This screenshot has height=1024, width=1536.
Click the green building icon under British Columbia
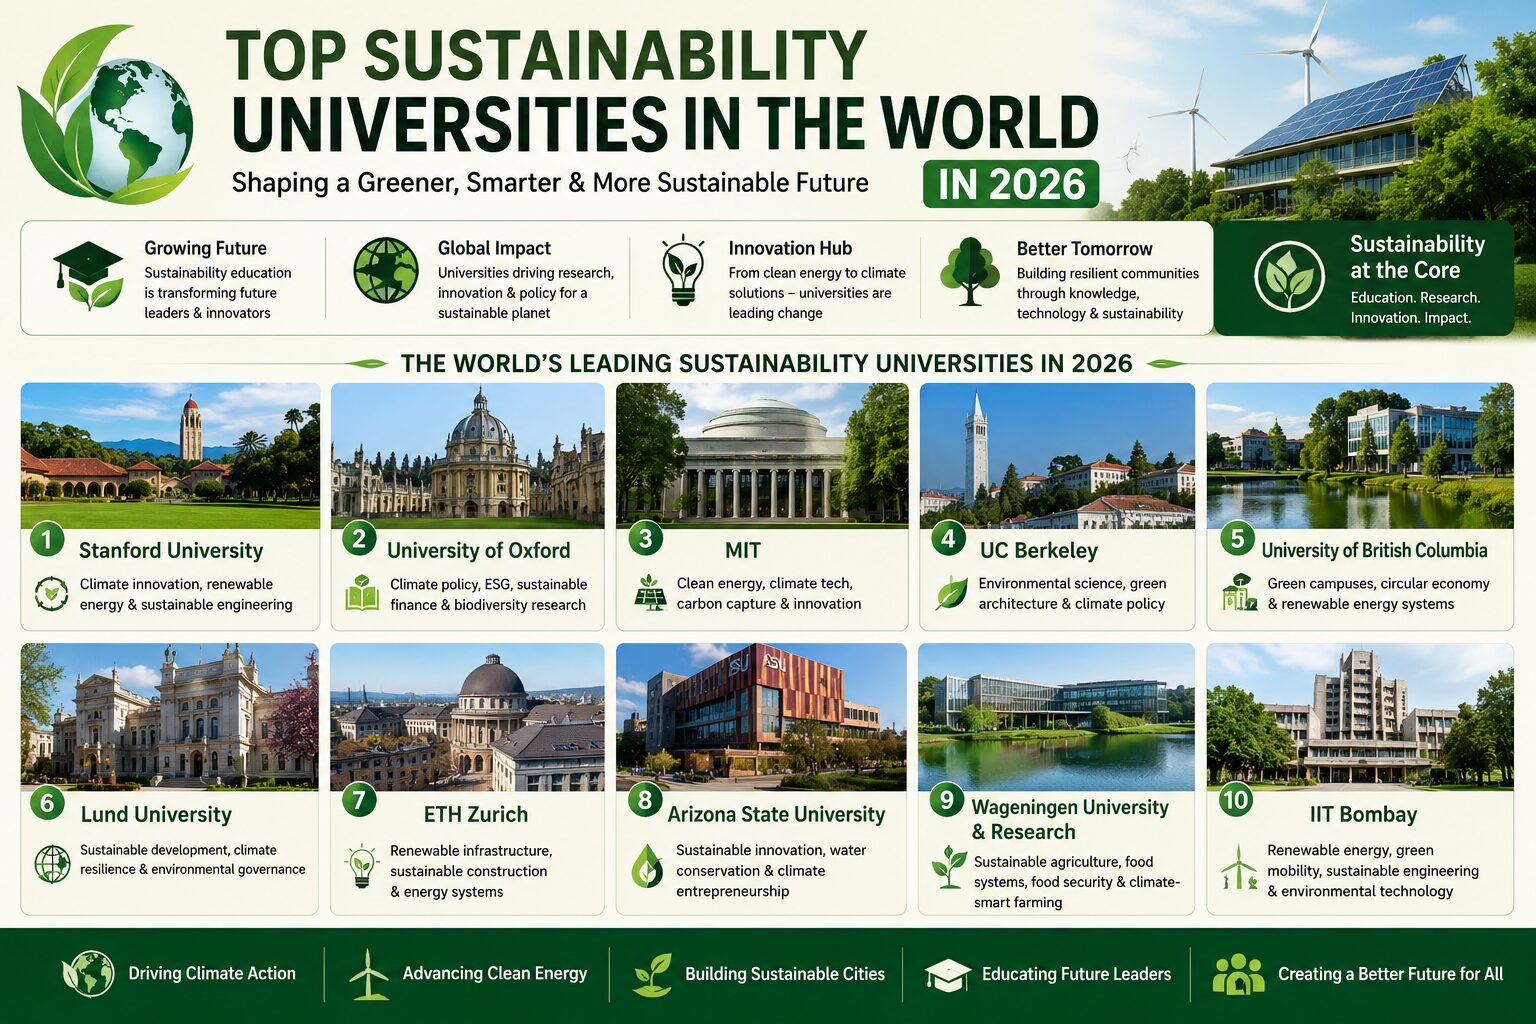(x=1239, y=592)
